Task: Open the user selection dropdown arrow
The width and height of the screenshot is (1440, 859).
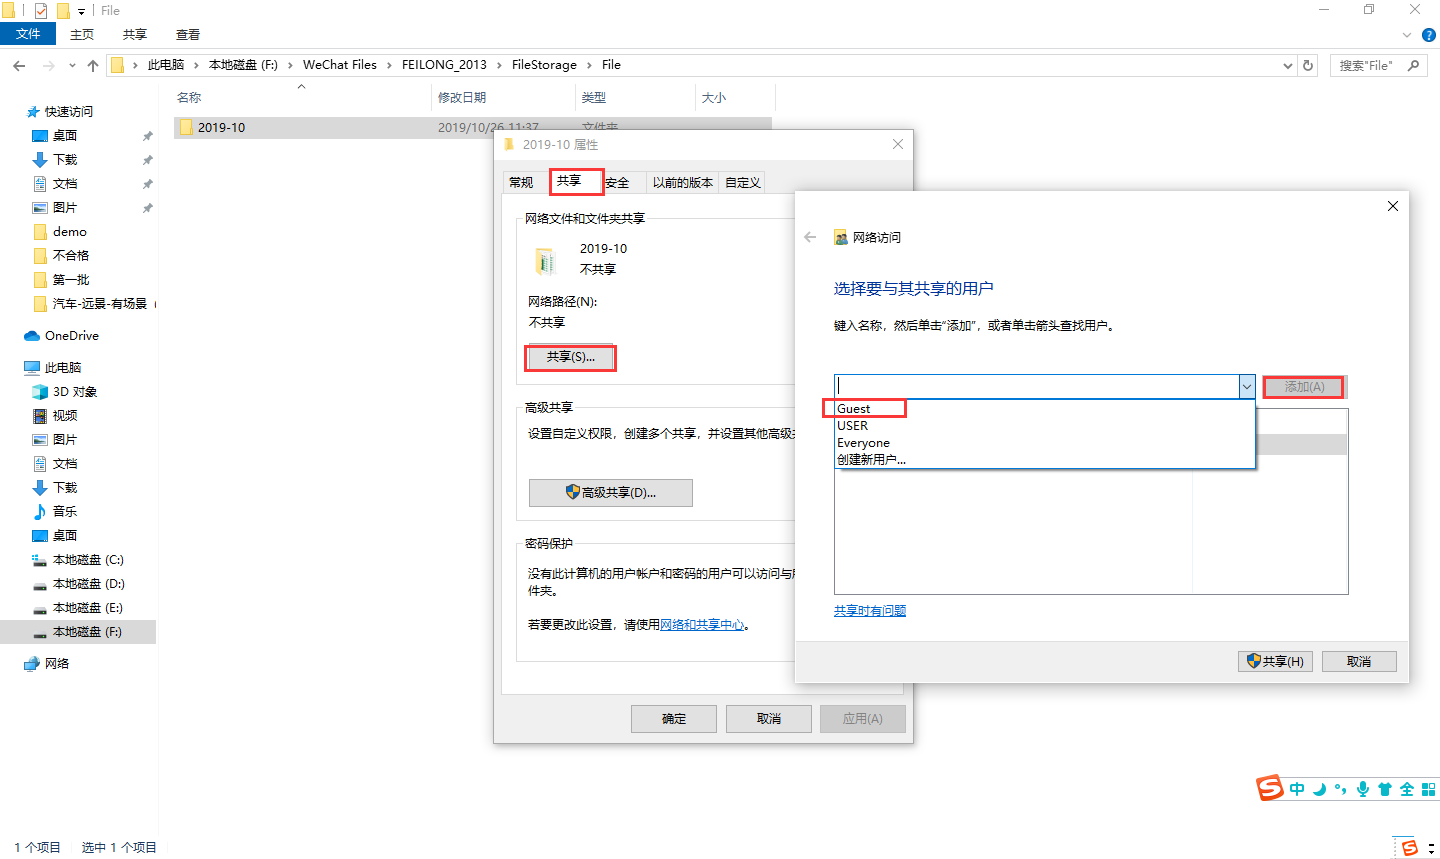Action: coord(1246,386)
